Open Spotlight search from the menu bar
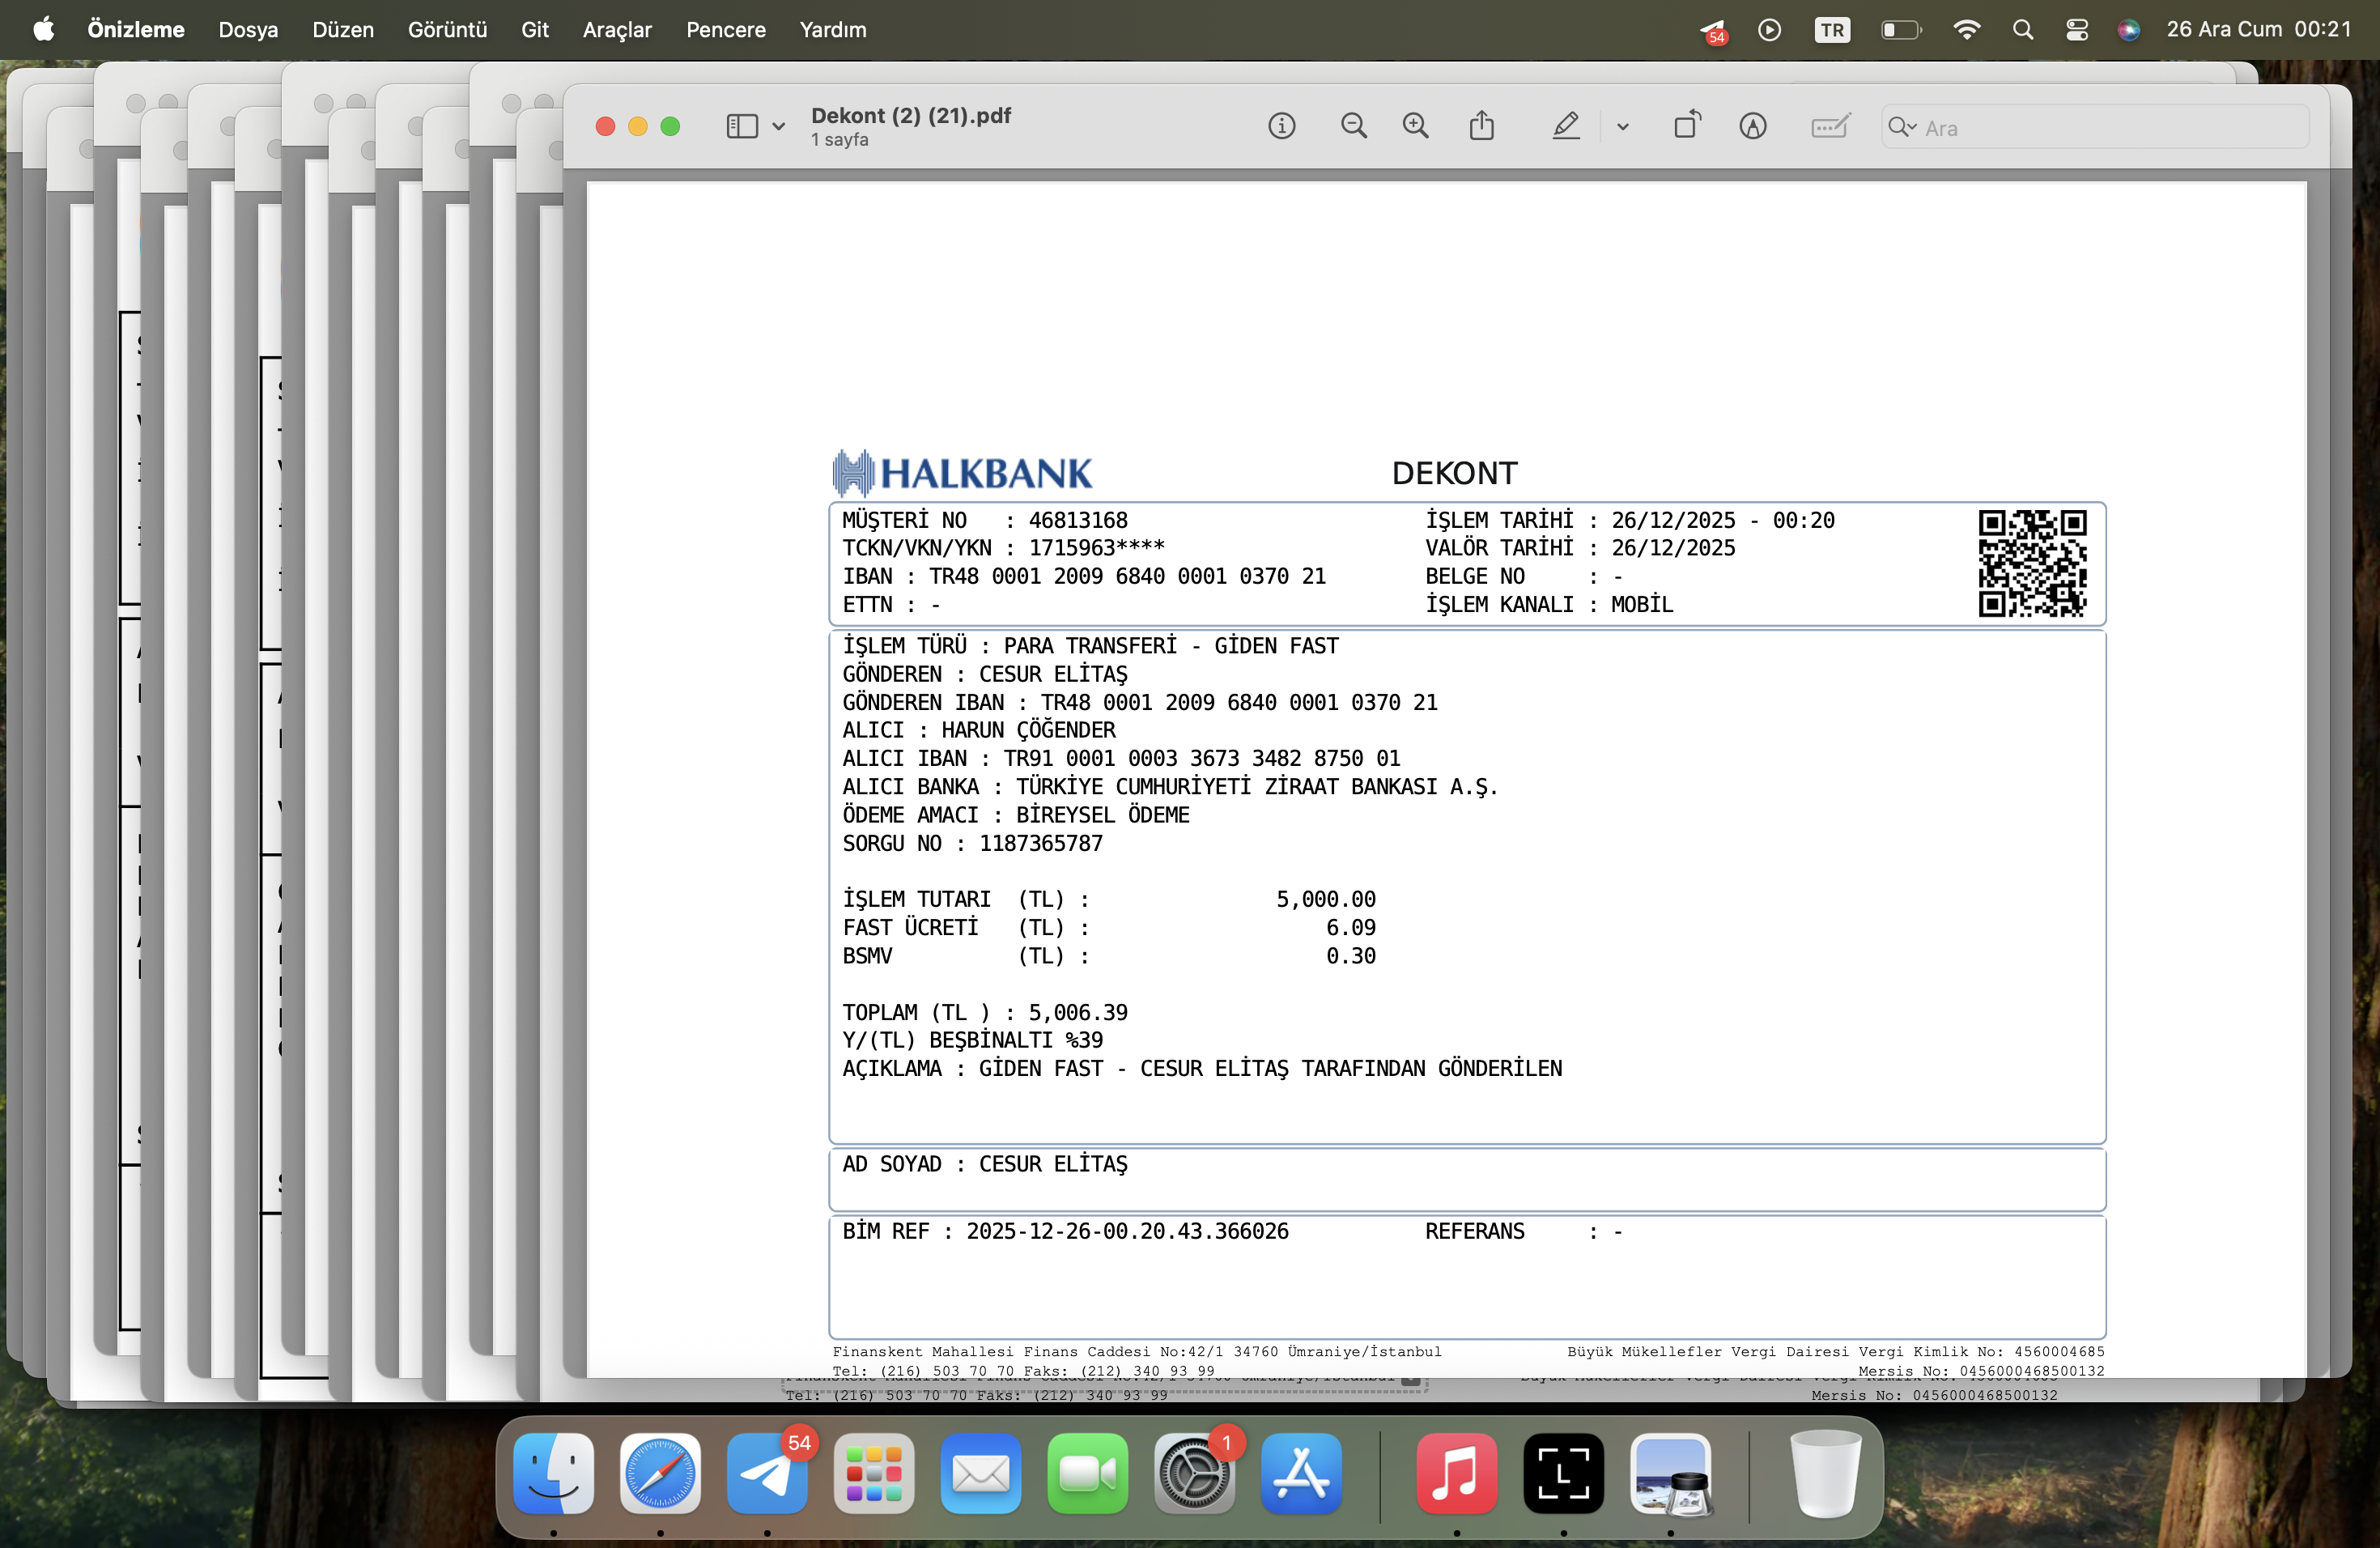This screenshot has height=1548, width=2380. 2022,30
